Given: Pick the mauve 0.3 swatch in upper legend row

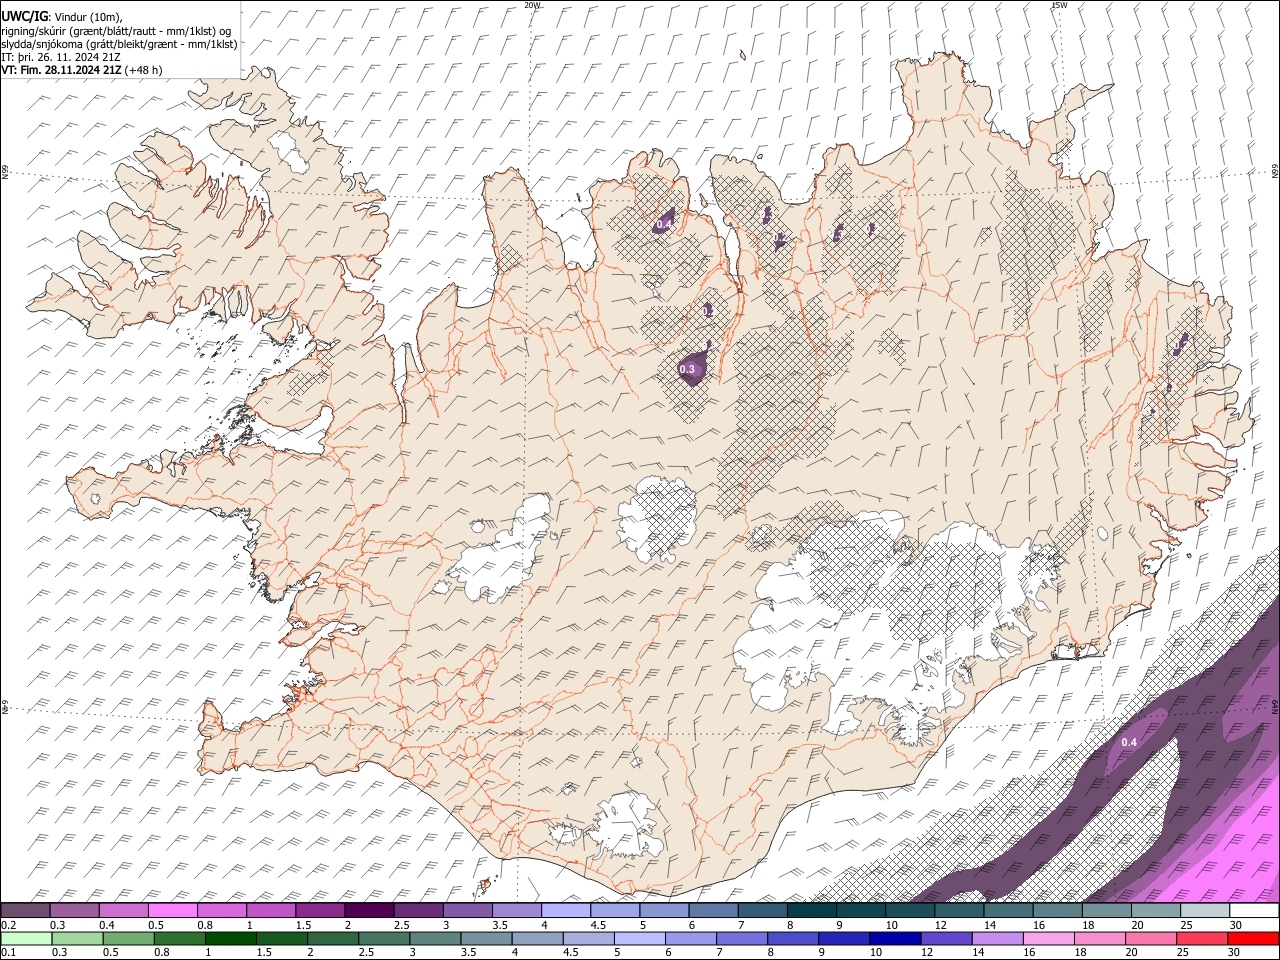Looking at the screenshot, I should pos(74,911).
